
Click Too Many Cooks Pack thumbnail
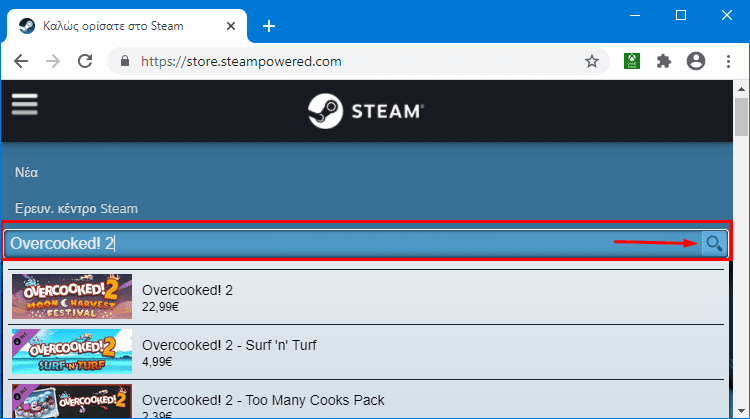(x=71, y=400)
